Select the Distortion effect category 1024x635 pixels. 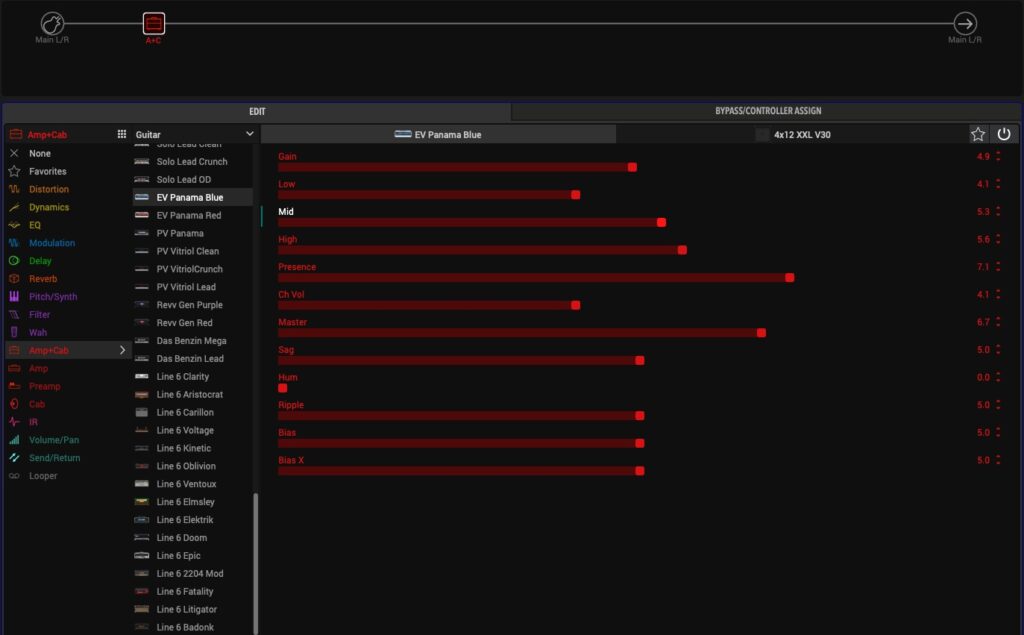coord(49,189)
